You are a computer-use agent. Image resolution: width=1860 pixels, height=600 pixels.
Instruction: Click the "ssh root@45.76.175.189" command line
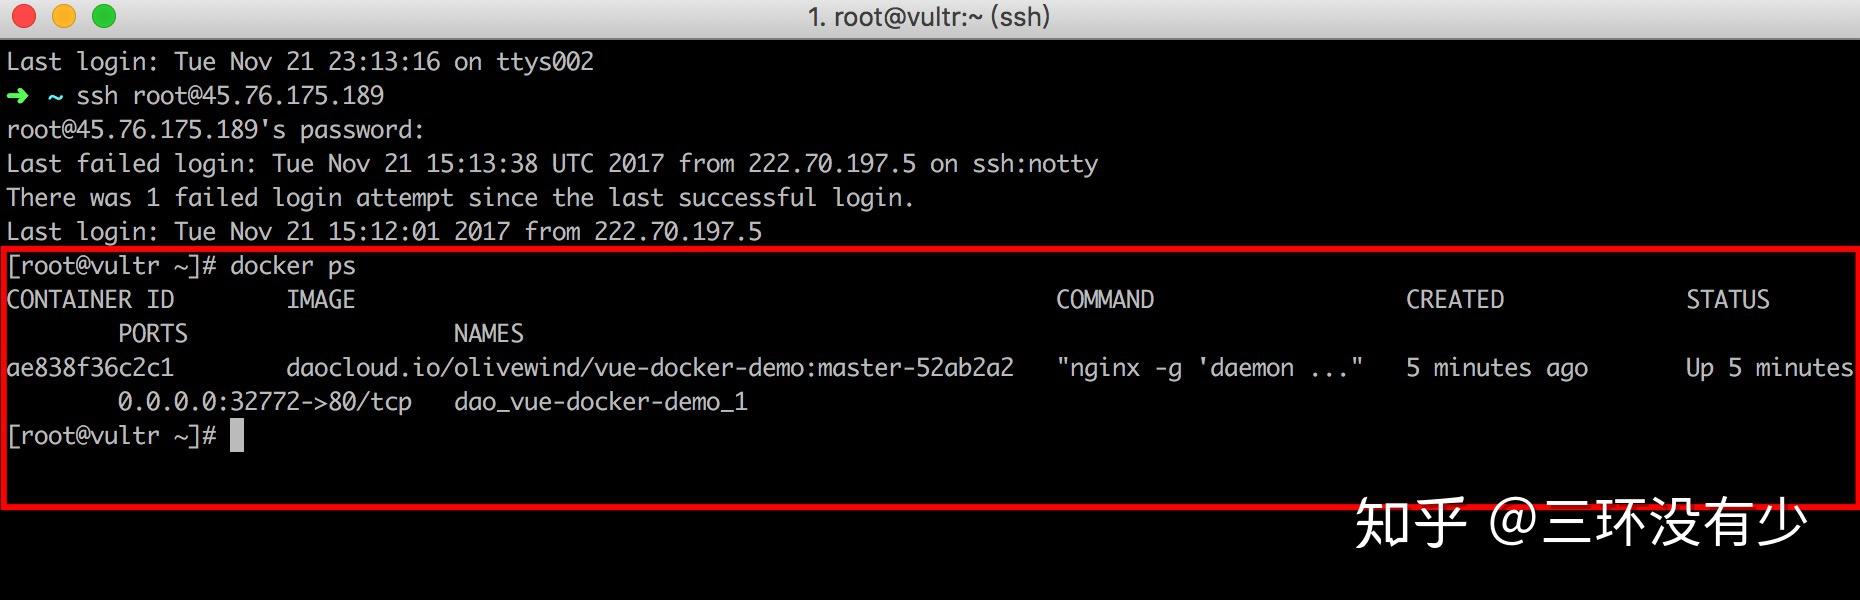[230, 96]
